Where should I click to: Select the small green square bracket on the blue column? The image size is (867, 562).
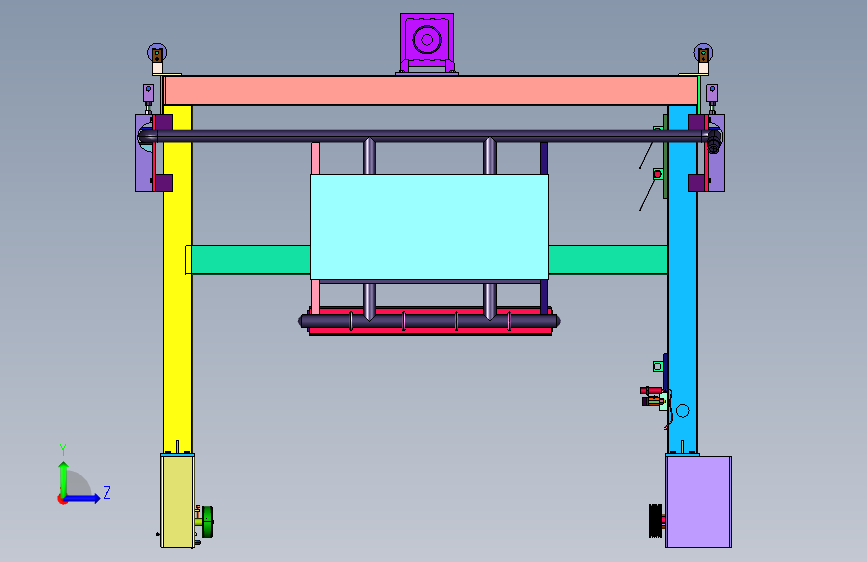(x=657, y=366)
